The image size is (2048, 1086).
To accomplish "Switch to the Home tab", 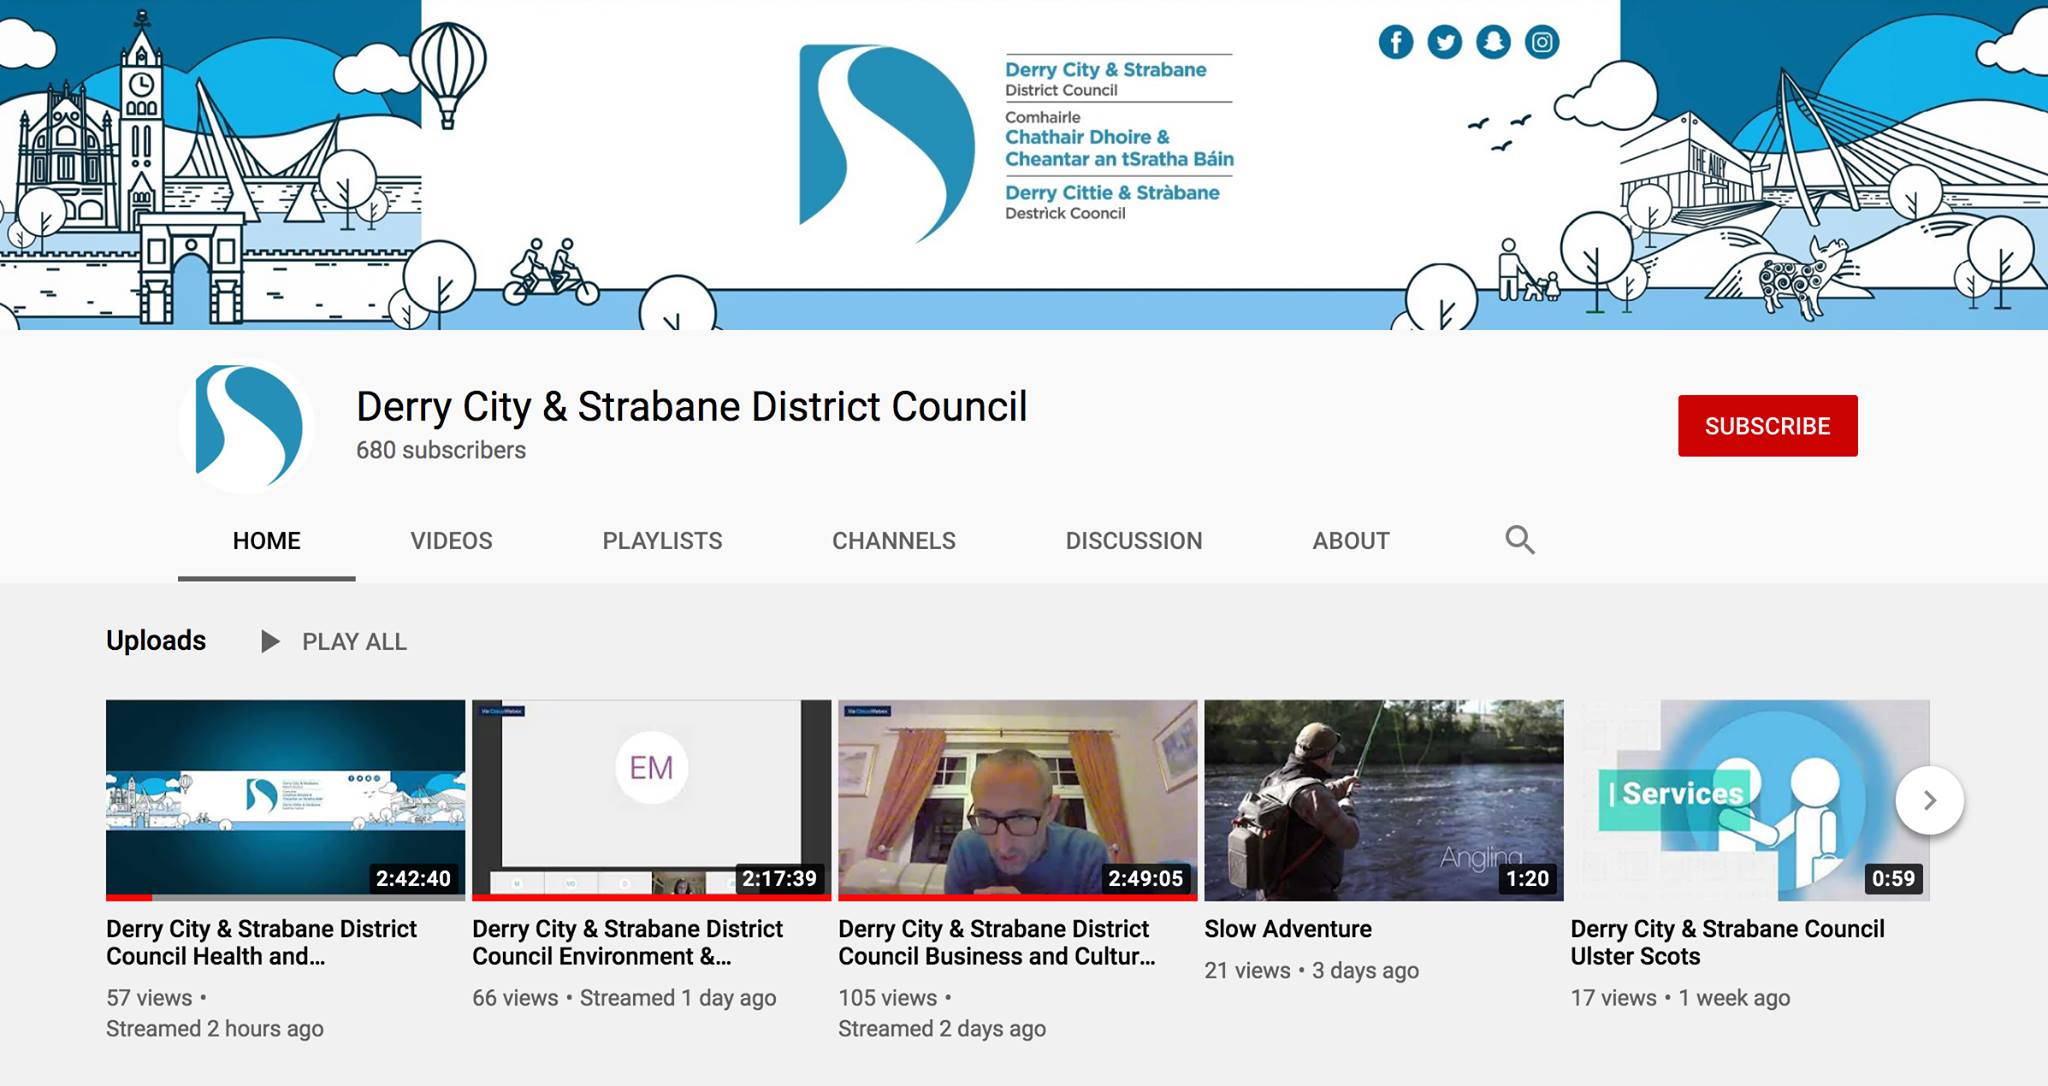I will (266, 541).
